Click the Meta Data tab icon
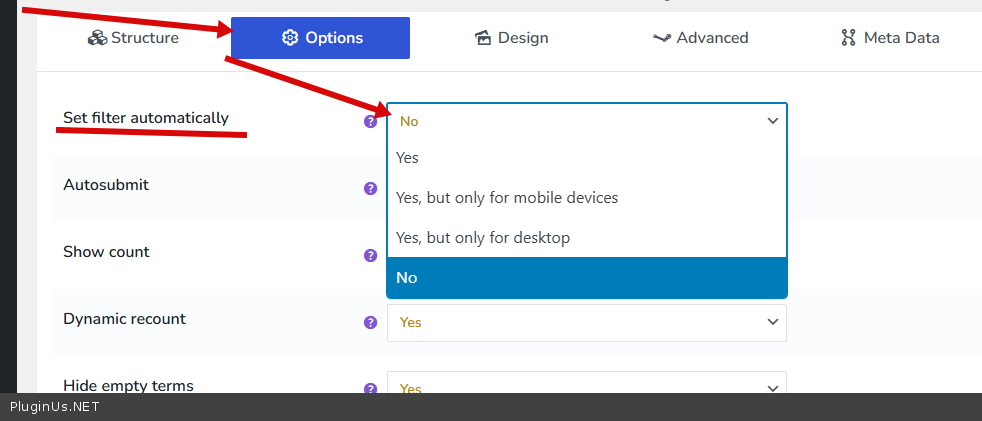Screen dimensions: 982x421 tap(848, 38)
